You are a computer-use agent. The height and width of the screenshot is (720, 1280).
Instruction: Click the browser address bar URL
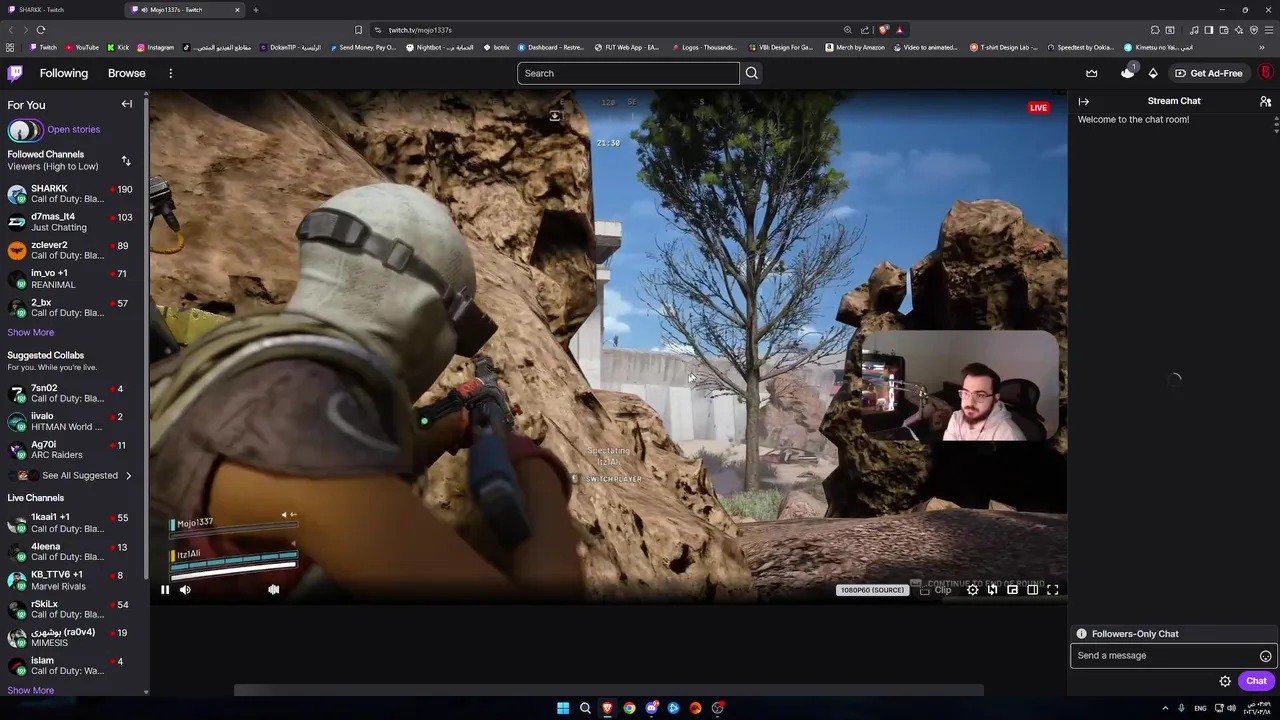[x=420, y=30]
